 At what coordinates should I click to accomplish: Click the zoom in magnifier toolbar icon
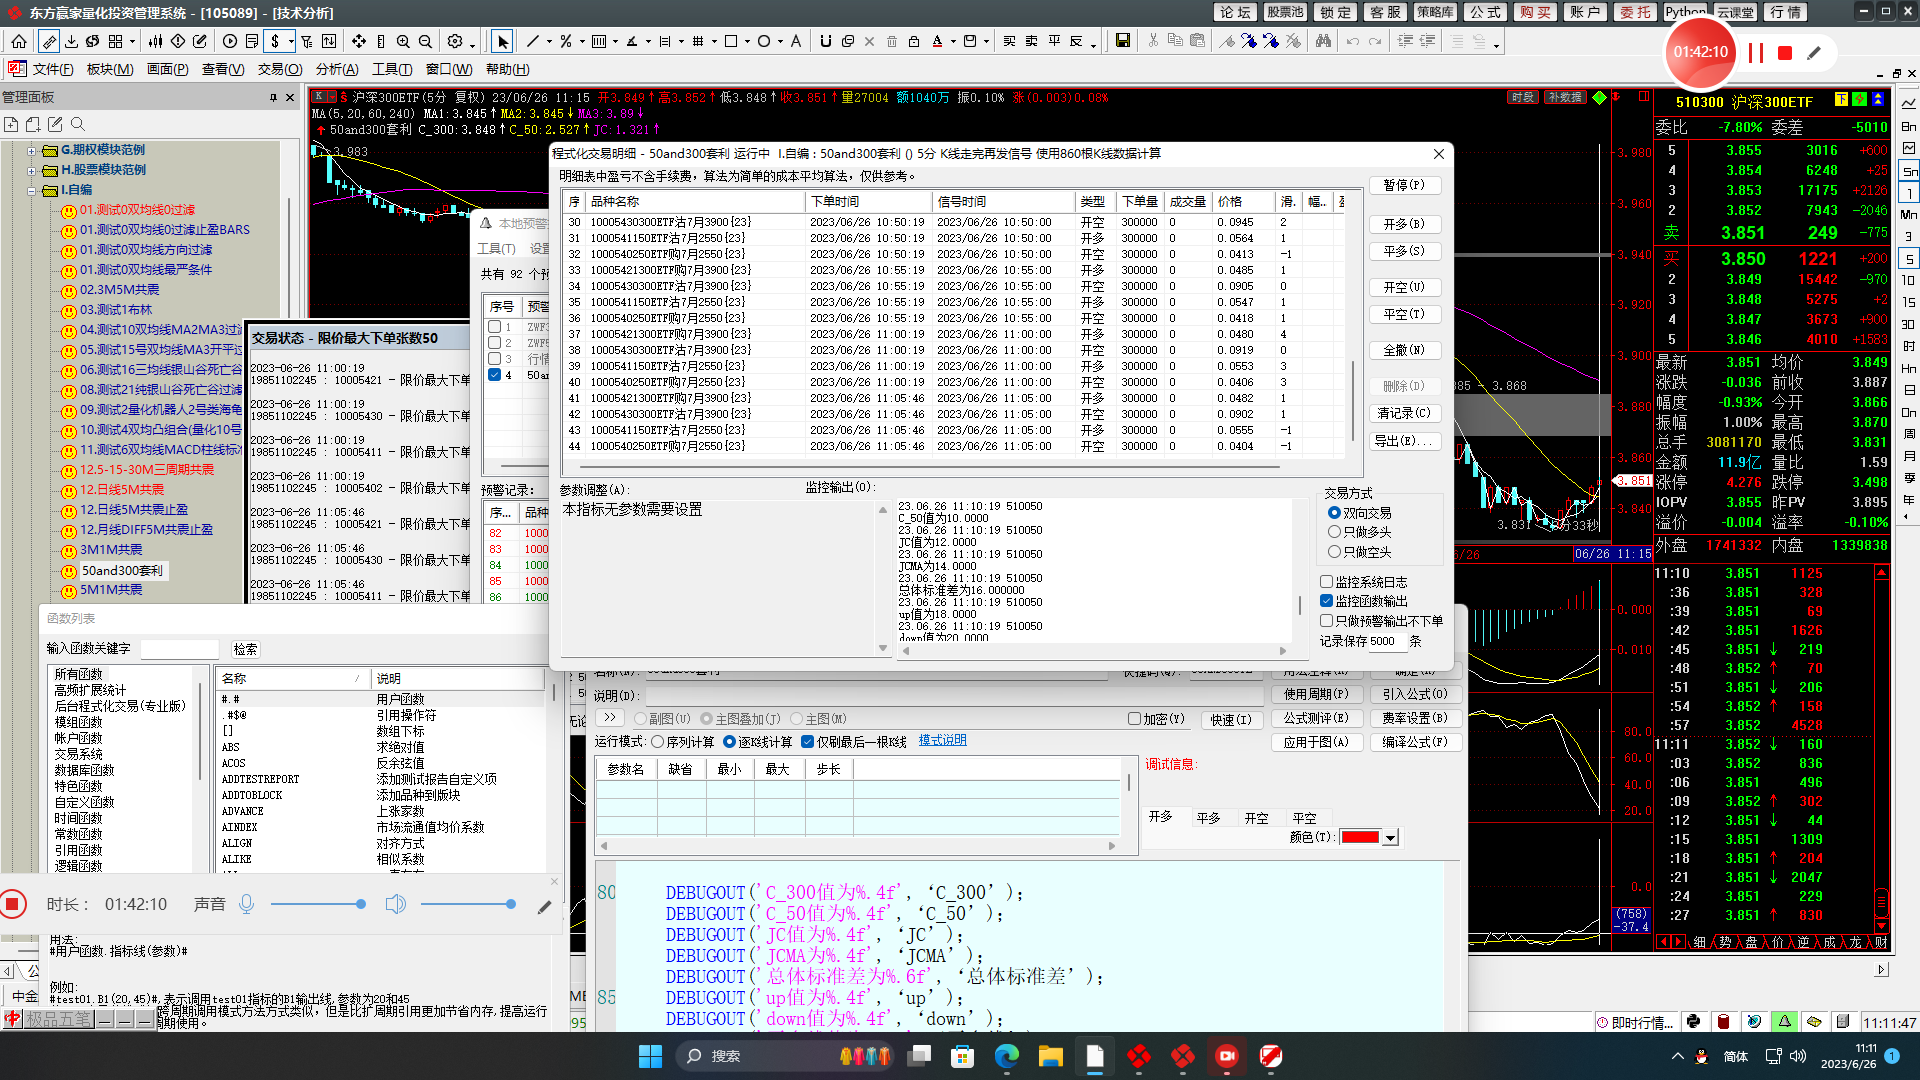(x=403, y=41)
